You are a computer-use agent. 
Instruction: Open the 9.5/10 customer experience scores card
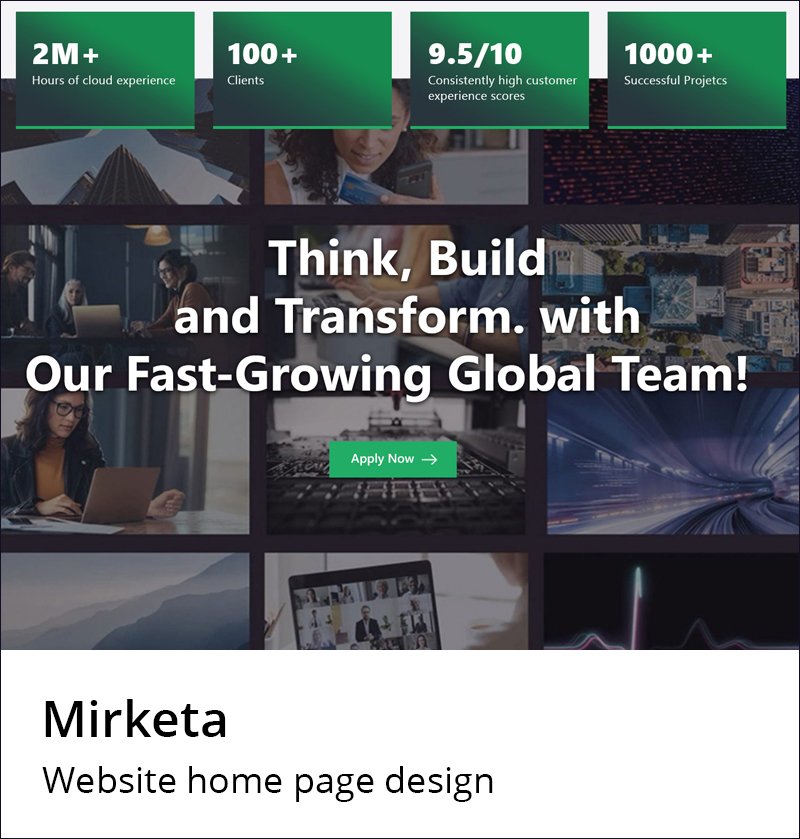pos(500,70)
